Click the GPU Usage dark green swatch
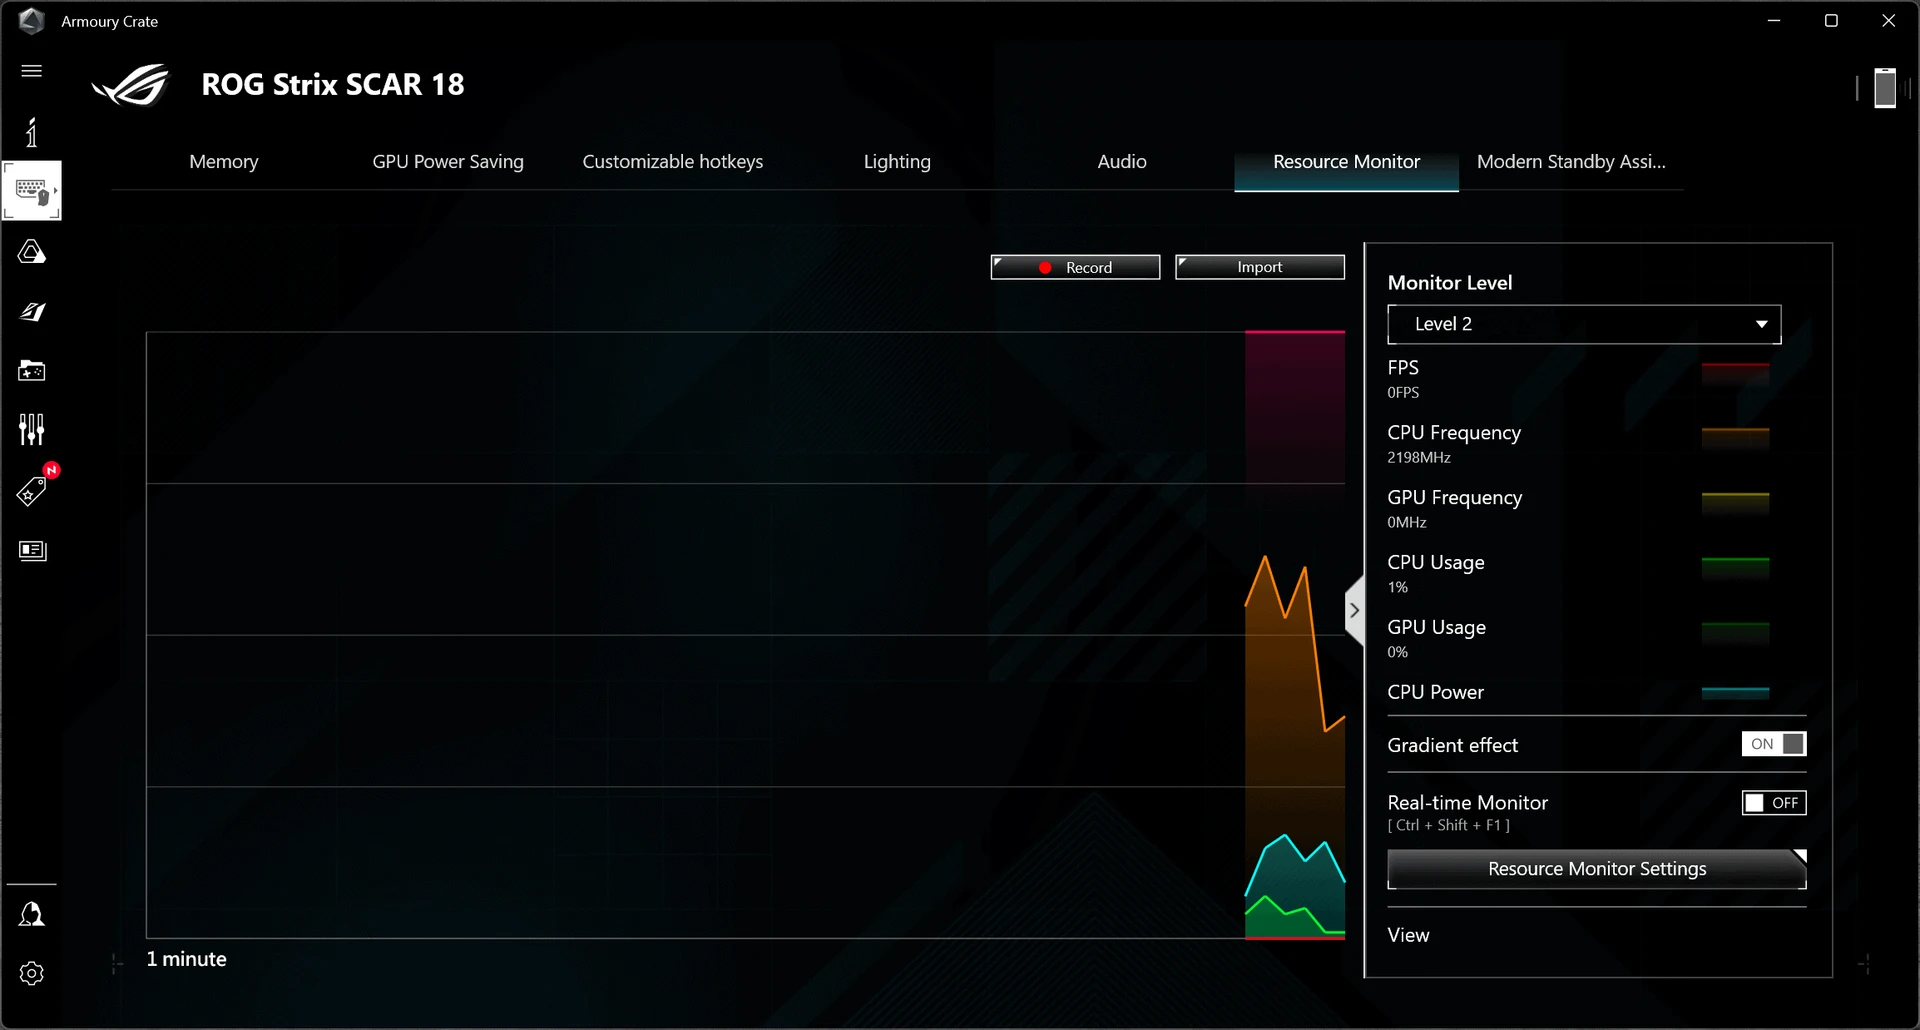 (x=1735, y=633)
